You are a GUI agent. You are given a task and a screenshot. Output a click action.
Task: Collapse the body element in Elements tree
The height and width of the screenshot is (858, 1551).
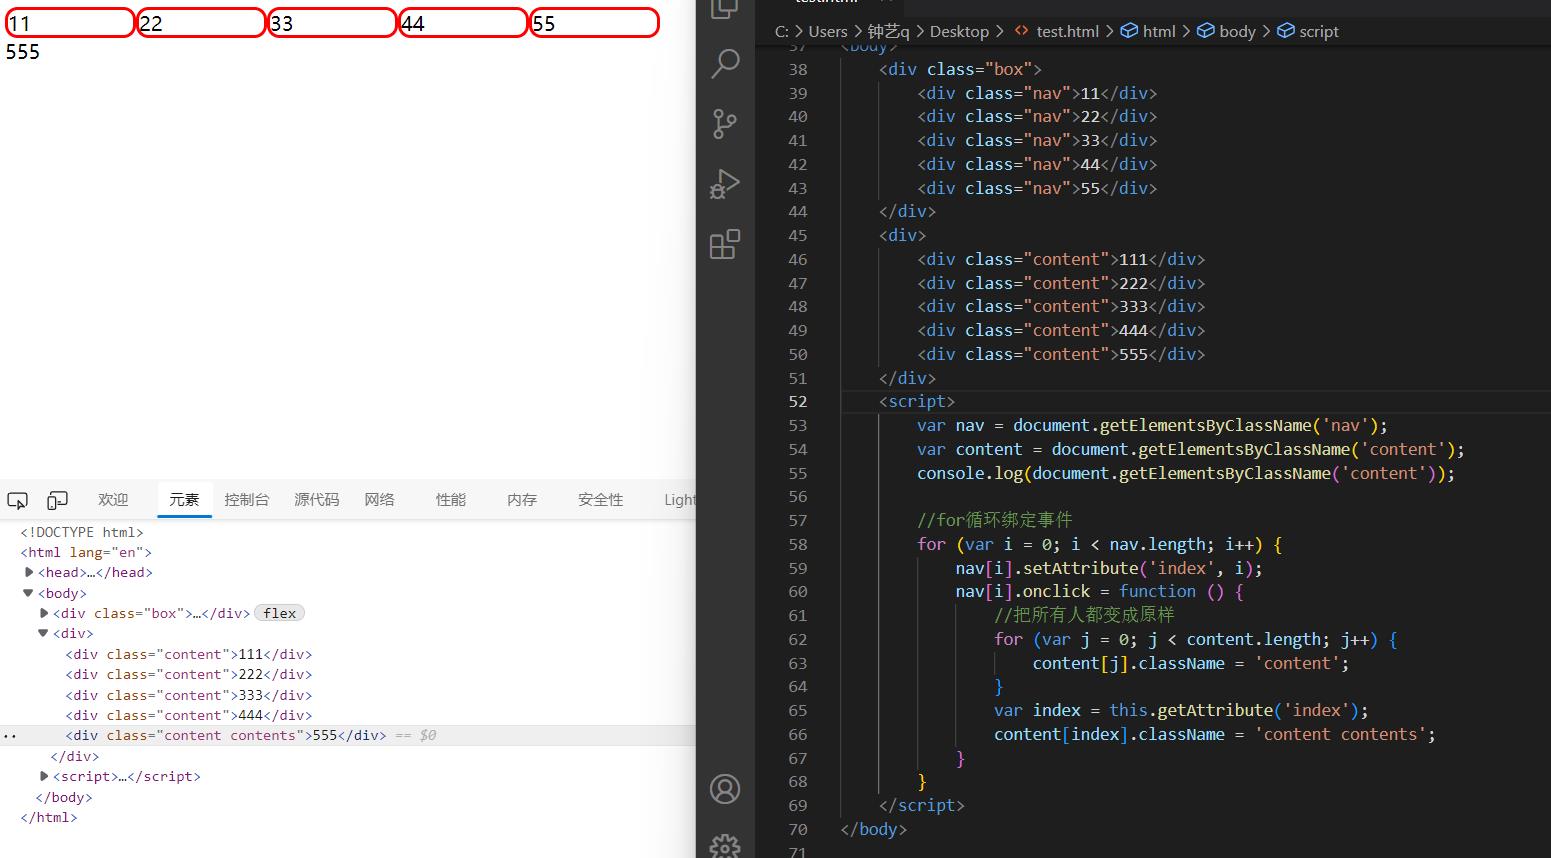coord(28,592)
